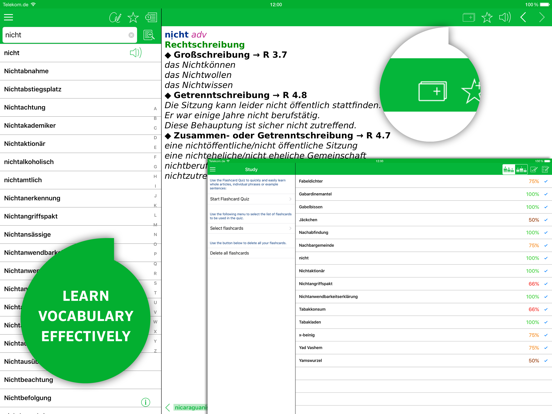
Task: Tap the full-text search icon beside search field
Action: pos(149,35)
